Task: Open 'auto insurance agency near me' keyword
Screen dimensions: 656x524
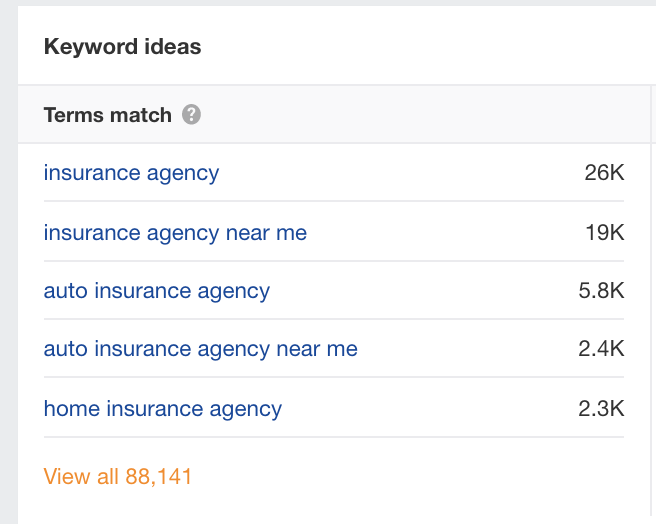Action: coord(201,349)
